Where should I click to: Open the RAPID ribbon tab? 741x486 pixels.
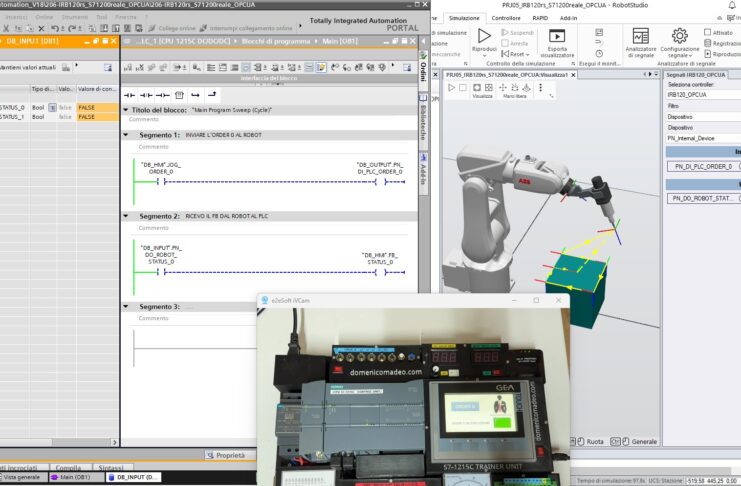[x=540, y=18]
